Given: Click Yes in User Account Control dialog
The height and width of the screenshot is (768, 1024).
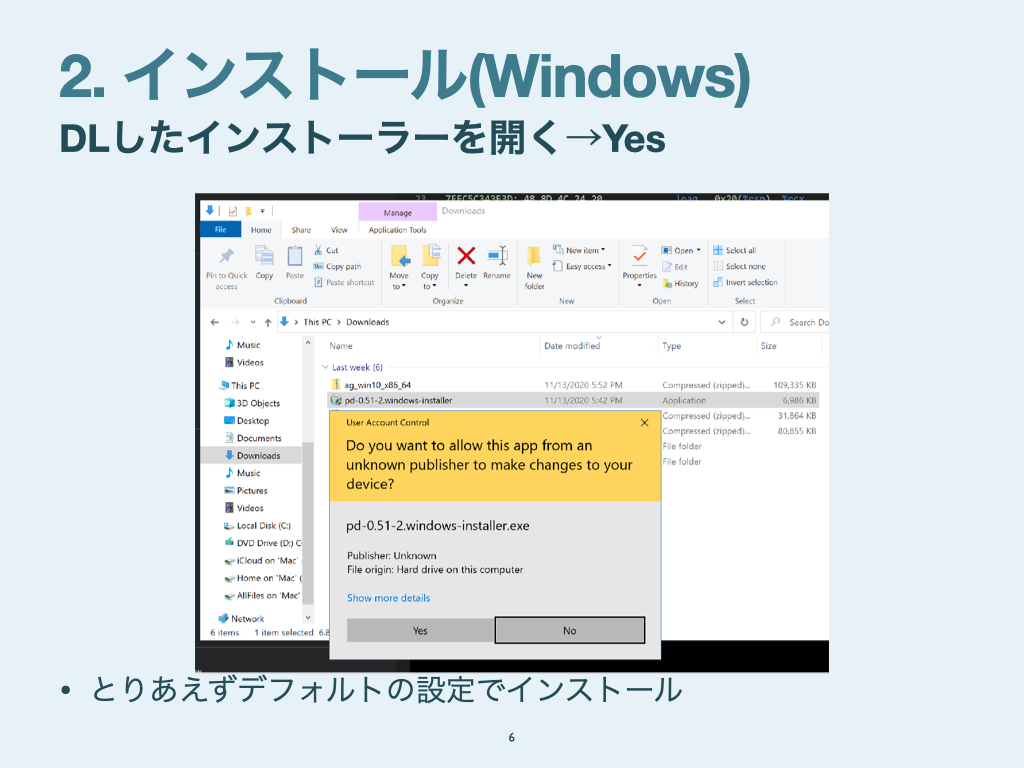Looking at the screenshot, I should tap(420, 631).
